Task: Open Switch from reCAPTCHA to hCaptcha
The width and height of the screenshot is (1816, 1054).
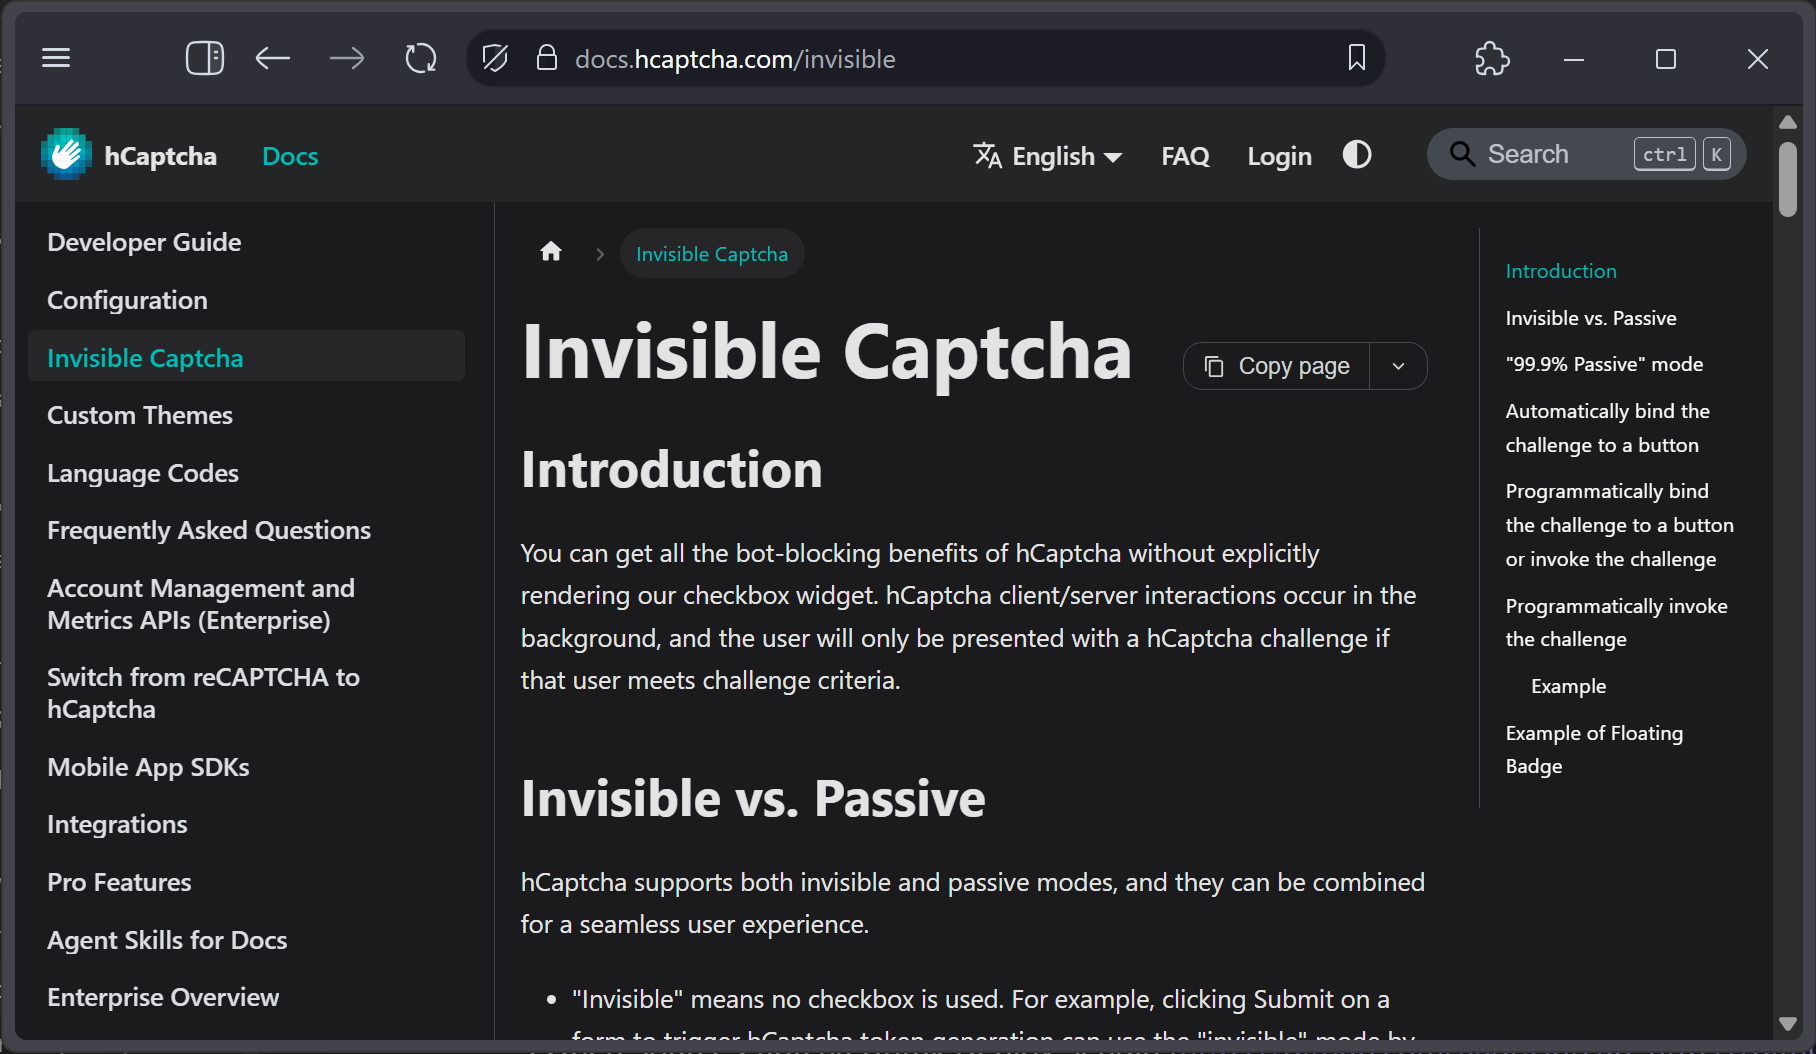Action: coord(246,693)
